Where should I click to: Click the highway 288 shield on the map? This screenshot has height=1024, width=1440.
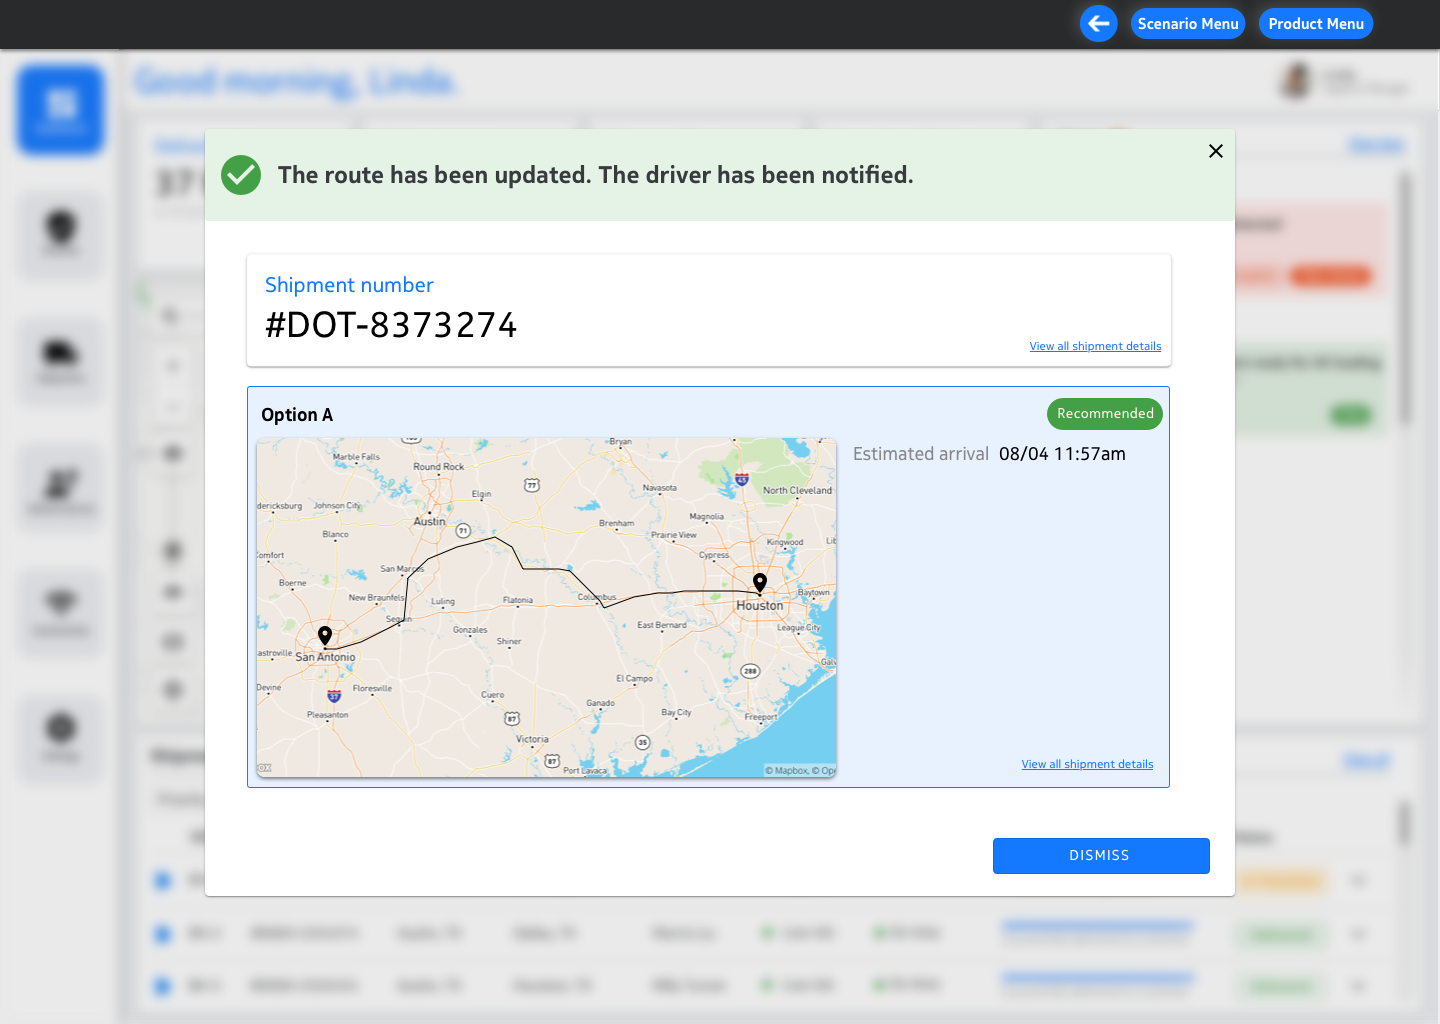click(750, 671)
